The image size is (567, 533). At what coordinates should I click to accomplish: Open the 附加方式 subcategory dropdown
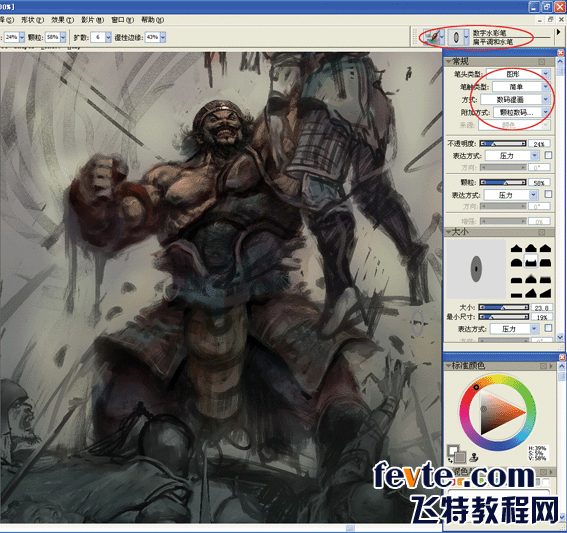(521, 112)
